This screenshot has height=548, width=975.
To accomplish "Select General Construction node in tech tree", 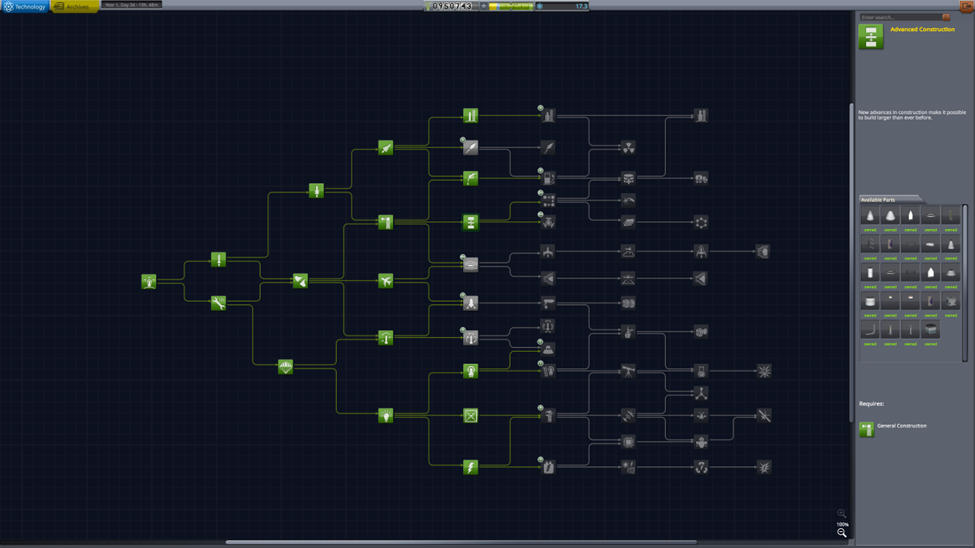I will [x=386, y=222].
